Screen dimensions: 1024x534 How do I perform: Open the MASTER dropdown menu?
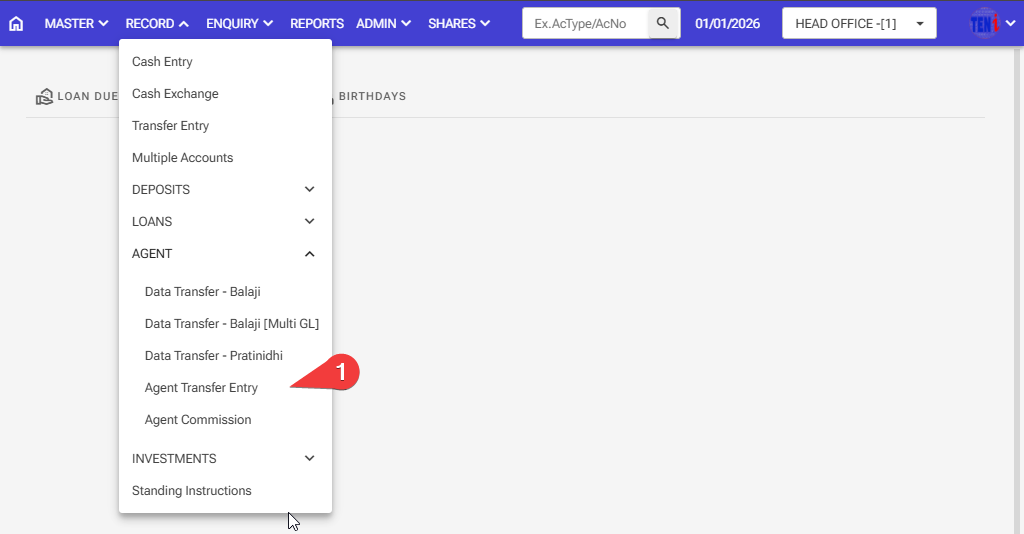[76, 23]
